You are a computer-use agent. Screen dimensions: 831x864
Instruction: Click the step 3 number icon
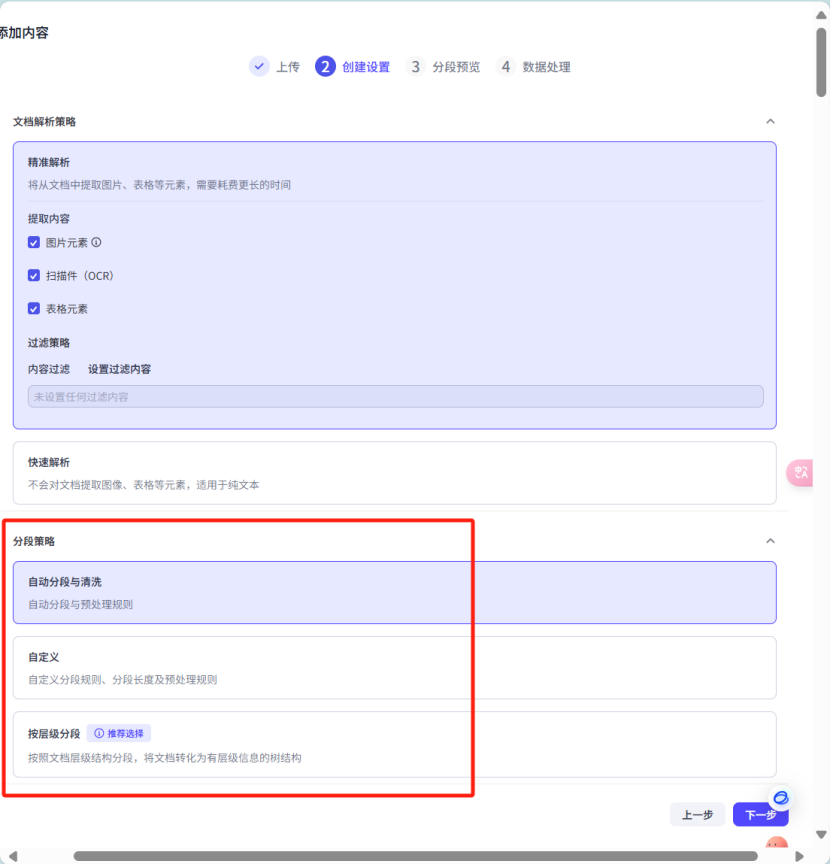click(416, 67)
